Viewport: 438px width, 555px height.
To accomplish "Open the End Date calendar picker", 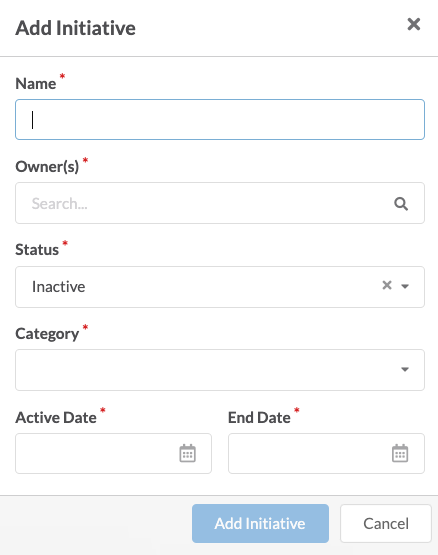I will [x=400, y=453].
